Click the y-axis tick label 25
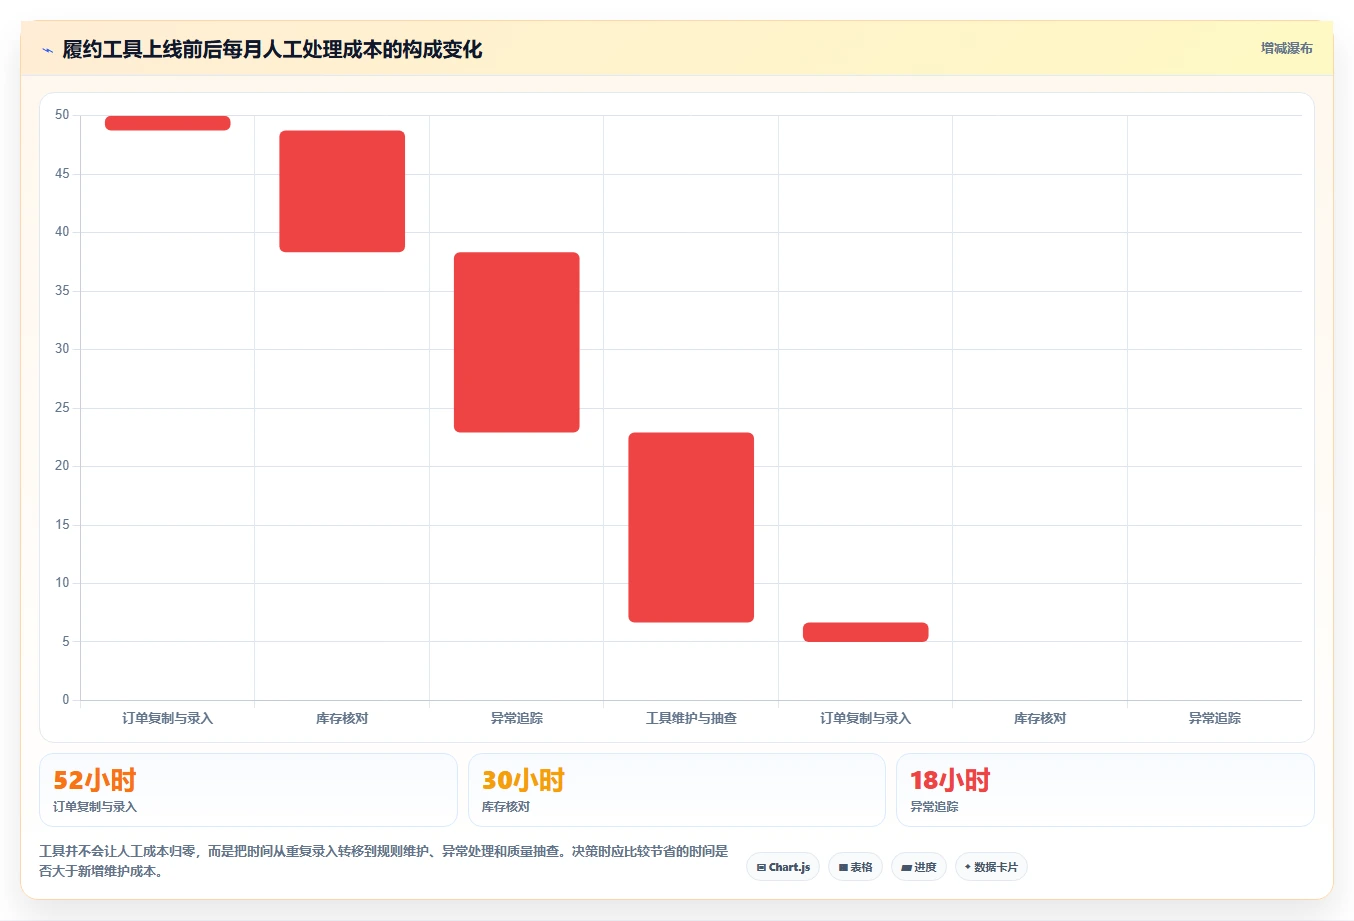 point(62,408)
